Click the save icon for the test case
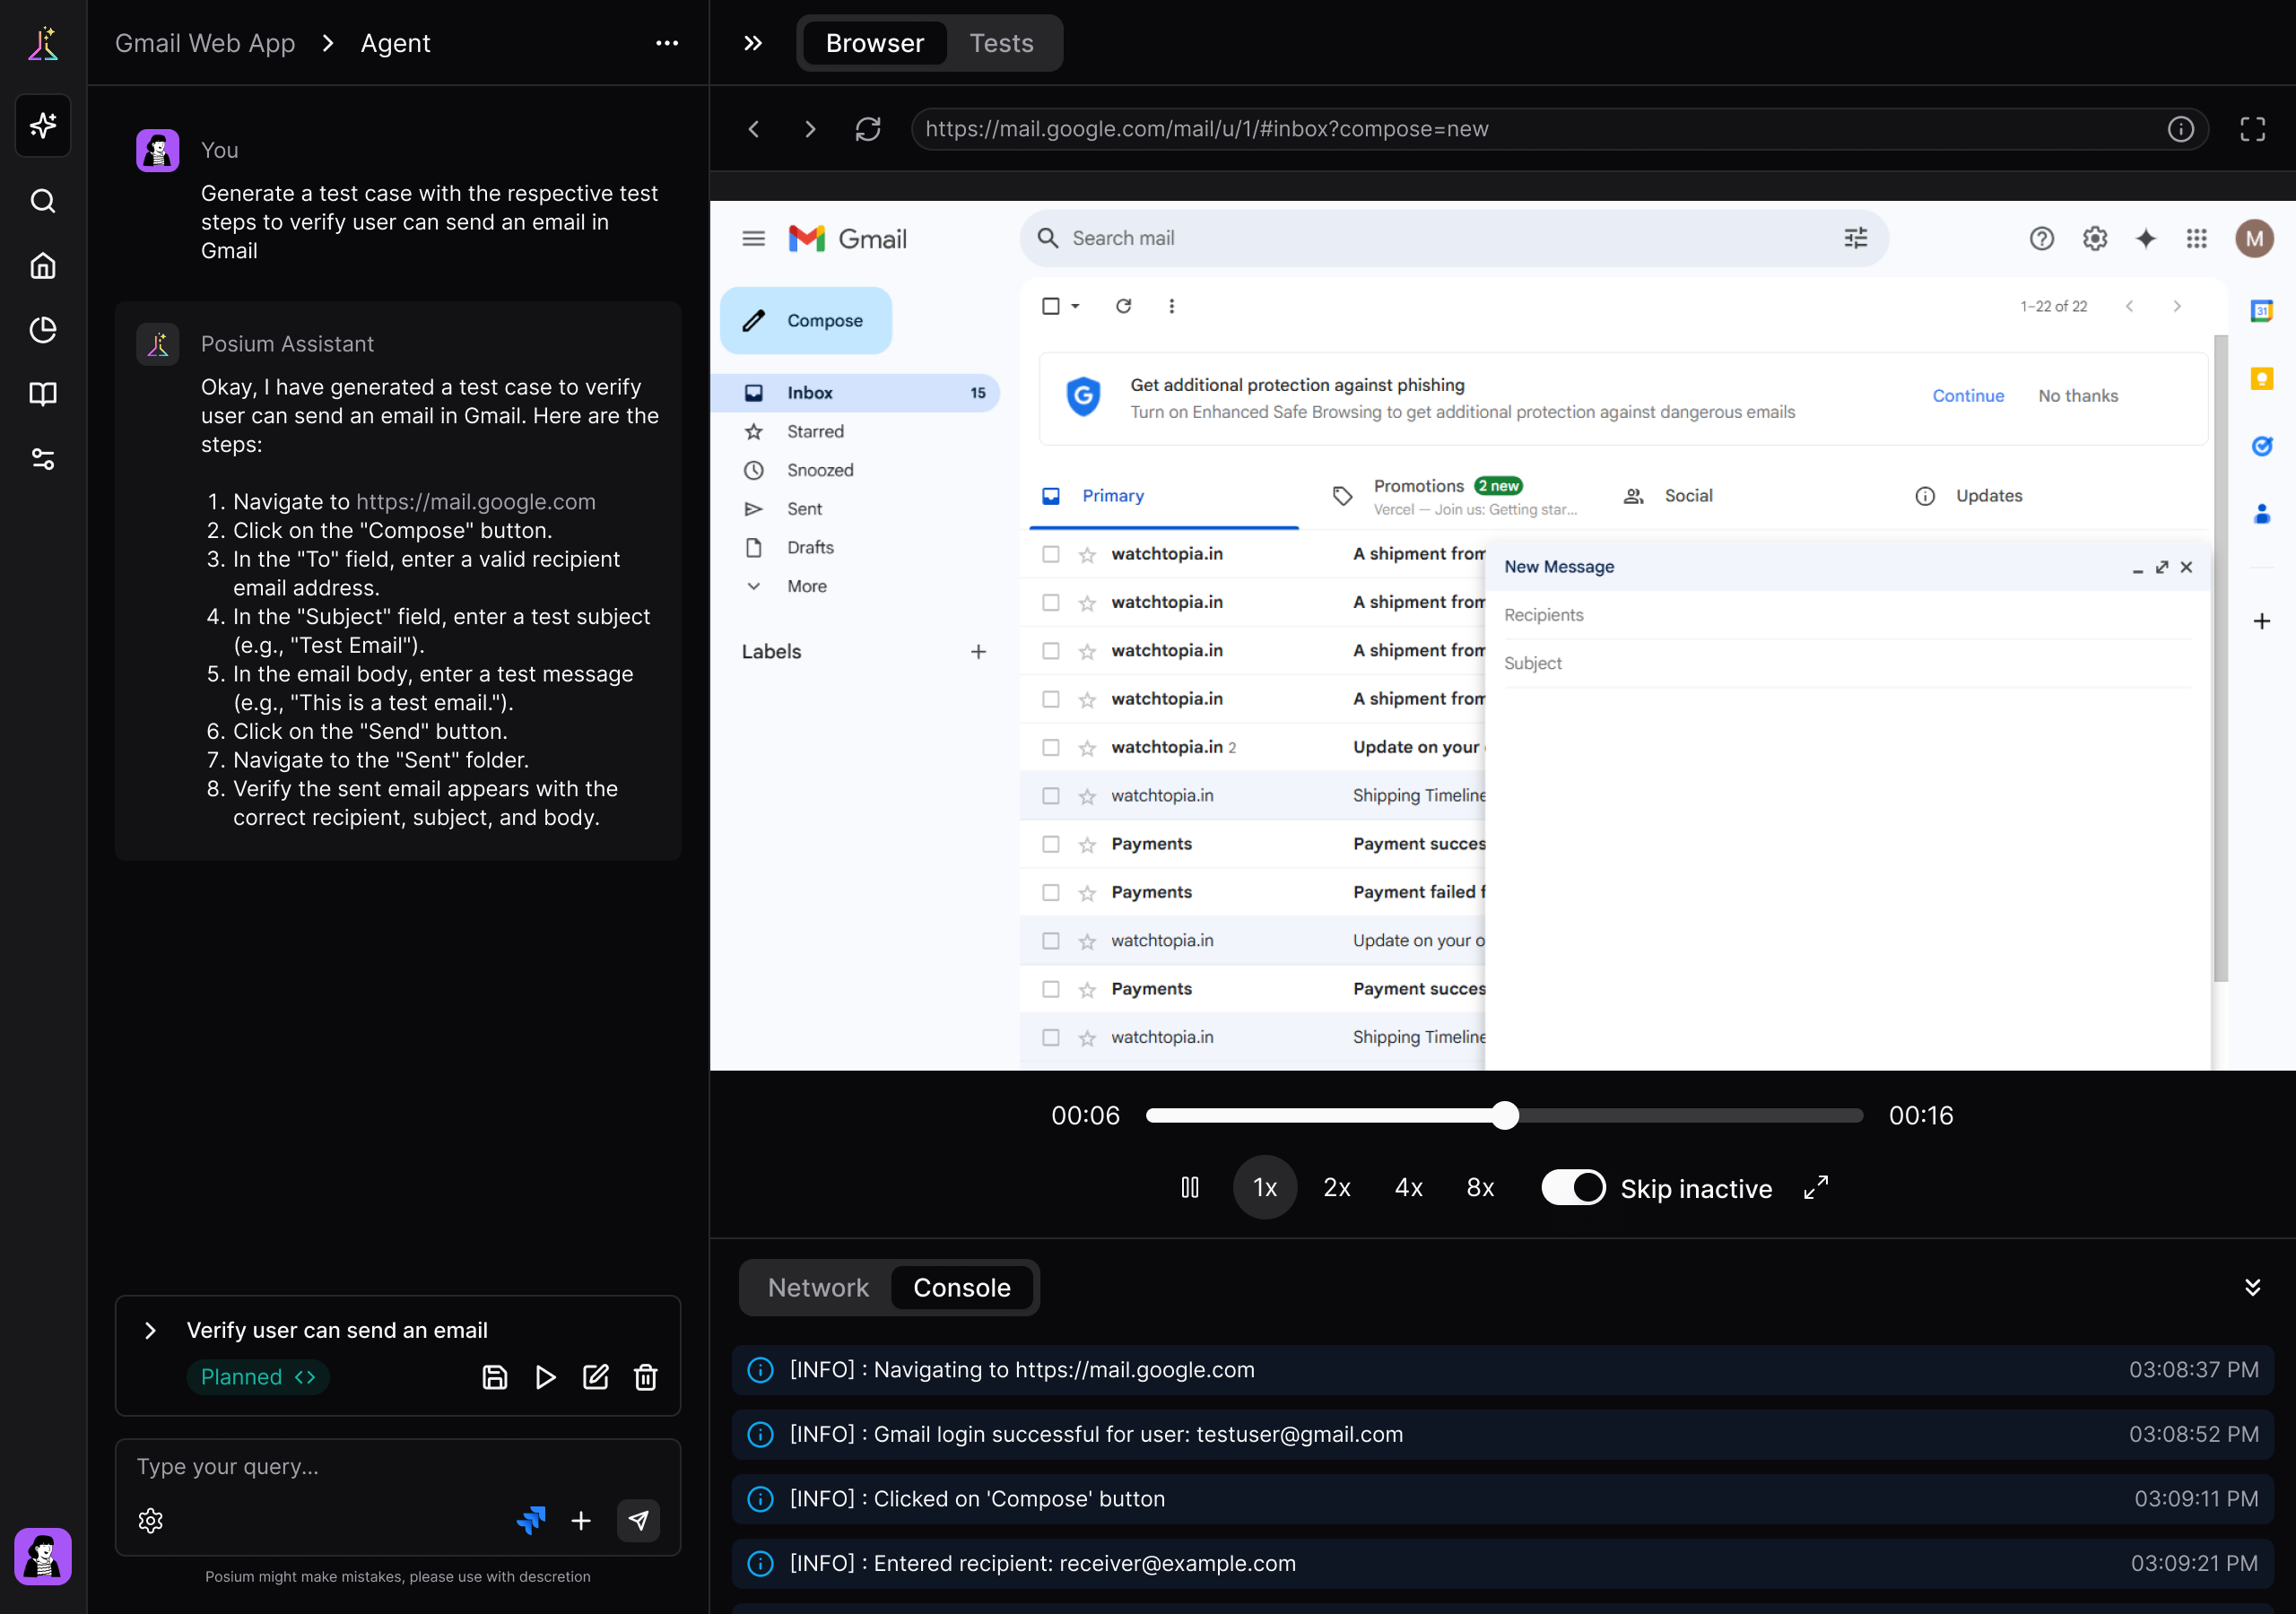 point(495,1377)
